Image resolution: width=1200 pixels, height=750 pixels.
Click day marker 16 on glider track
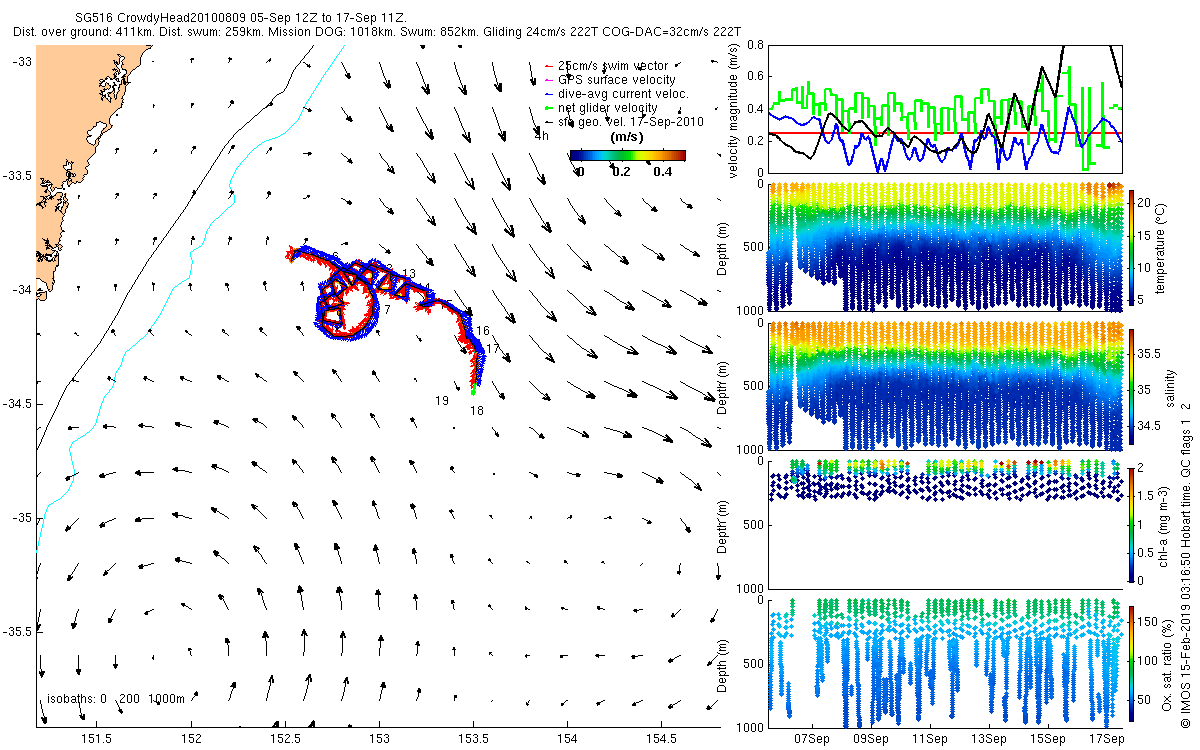482,331
